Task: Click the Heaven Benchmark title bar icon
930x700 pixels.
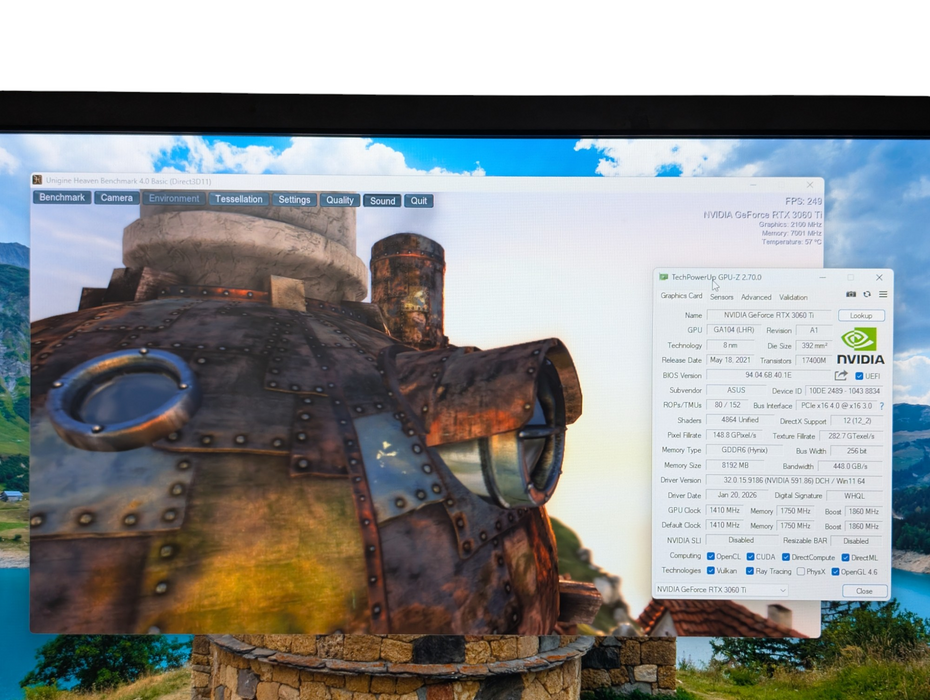Action: point(37,179)
